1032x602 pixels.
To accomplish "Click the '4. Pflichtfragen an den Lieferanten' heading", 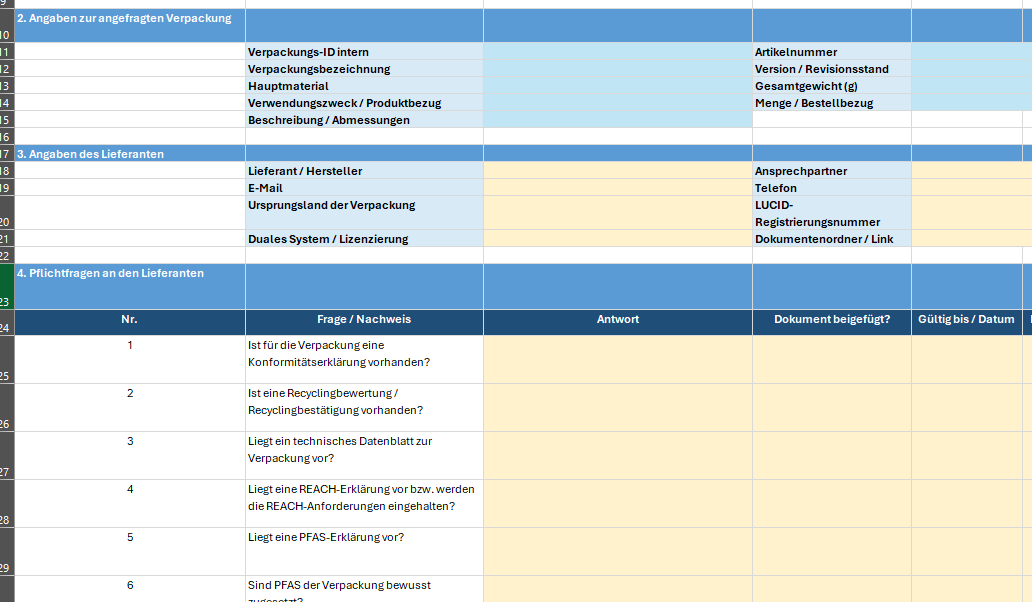I will 111,273.
